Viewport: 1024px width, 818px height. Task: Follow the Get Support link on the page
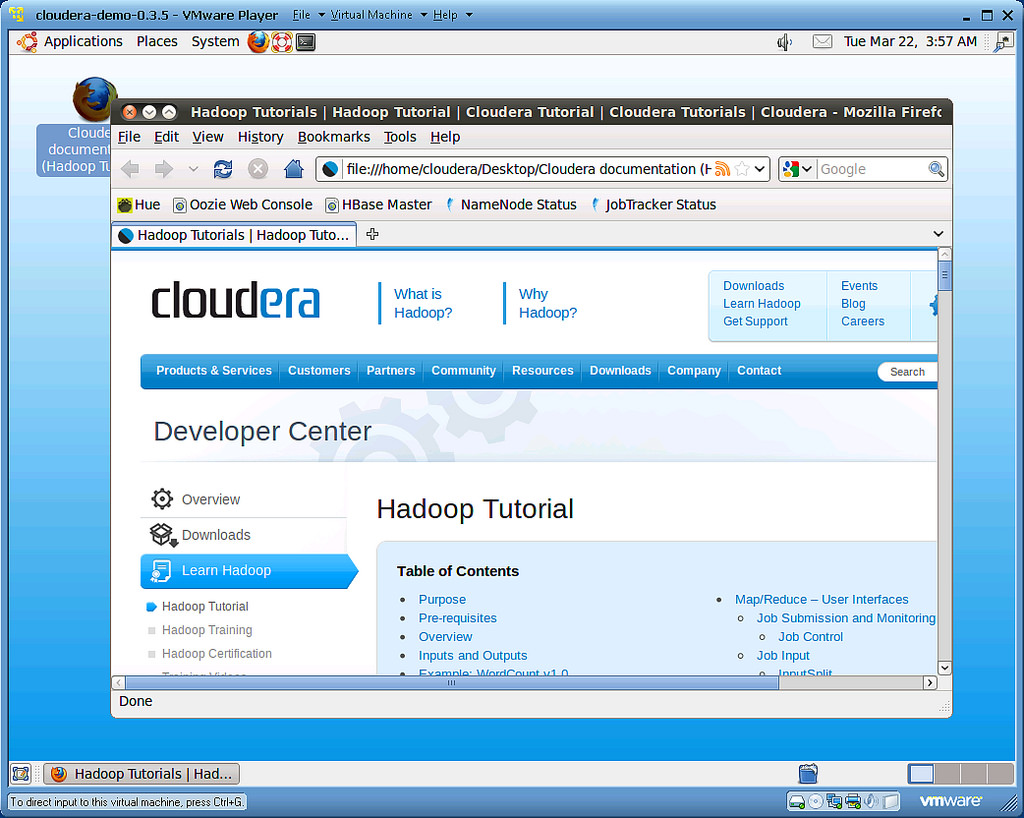coord(753,321)
